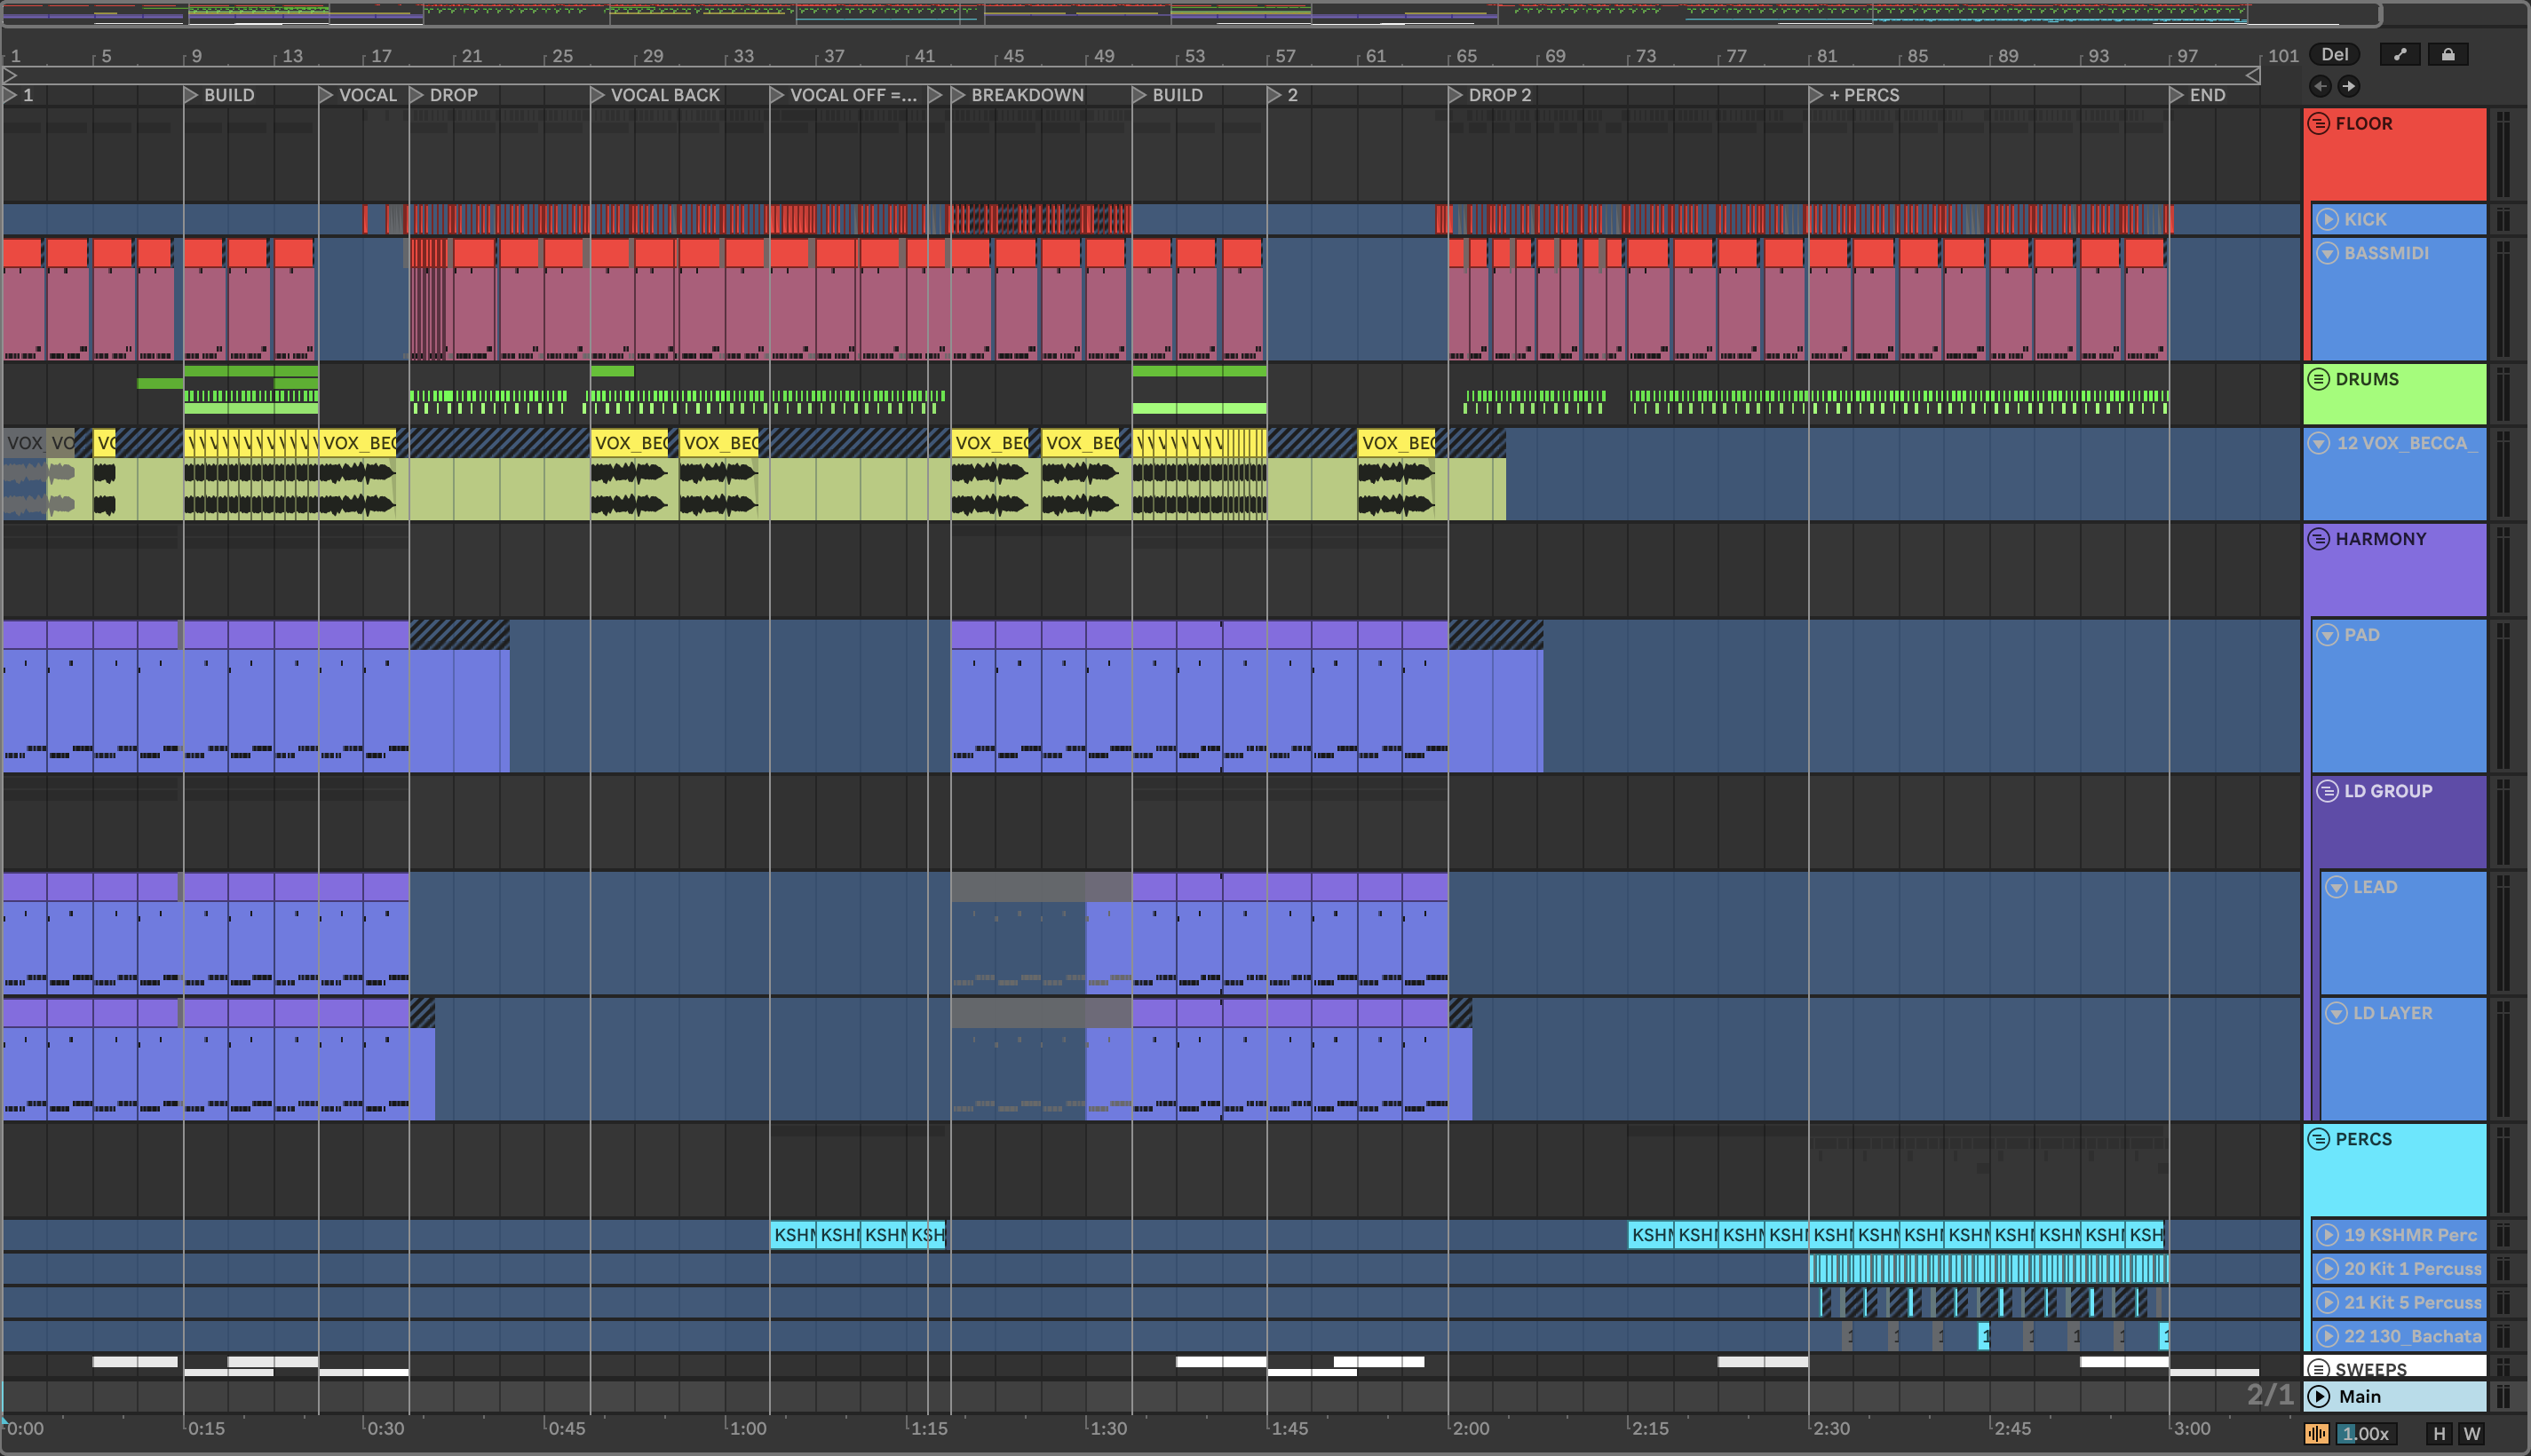Collapse the HARMONY group track
Viewport: 2531px width, 1456px height.
tap(2318, 539)
